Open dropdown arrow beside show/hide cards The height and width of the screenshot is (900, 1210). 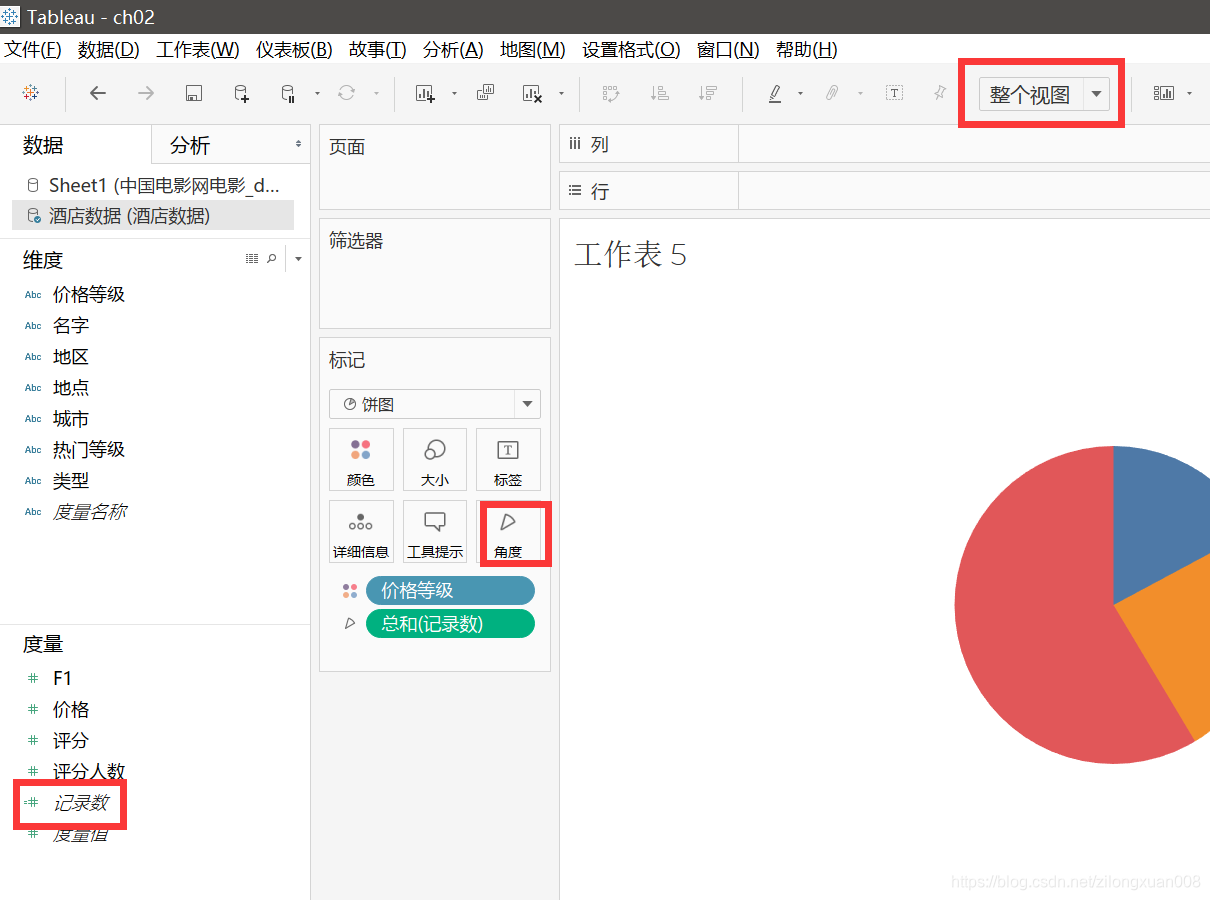click(x=1189, y=94)
